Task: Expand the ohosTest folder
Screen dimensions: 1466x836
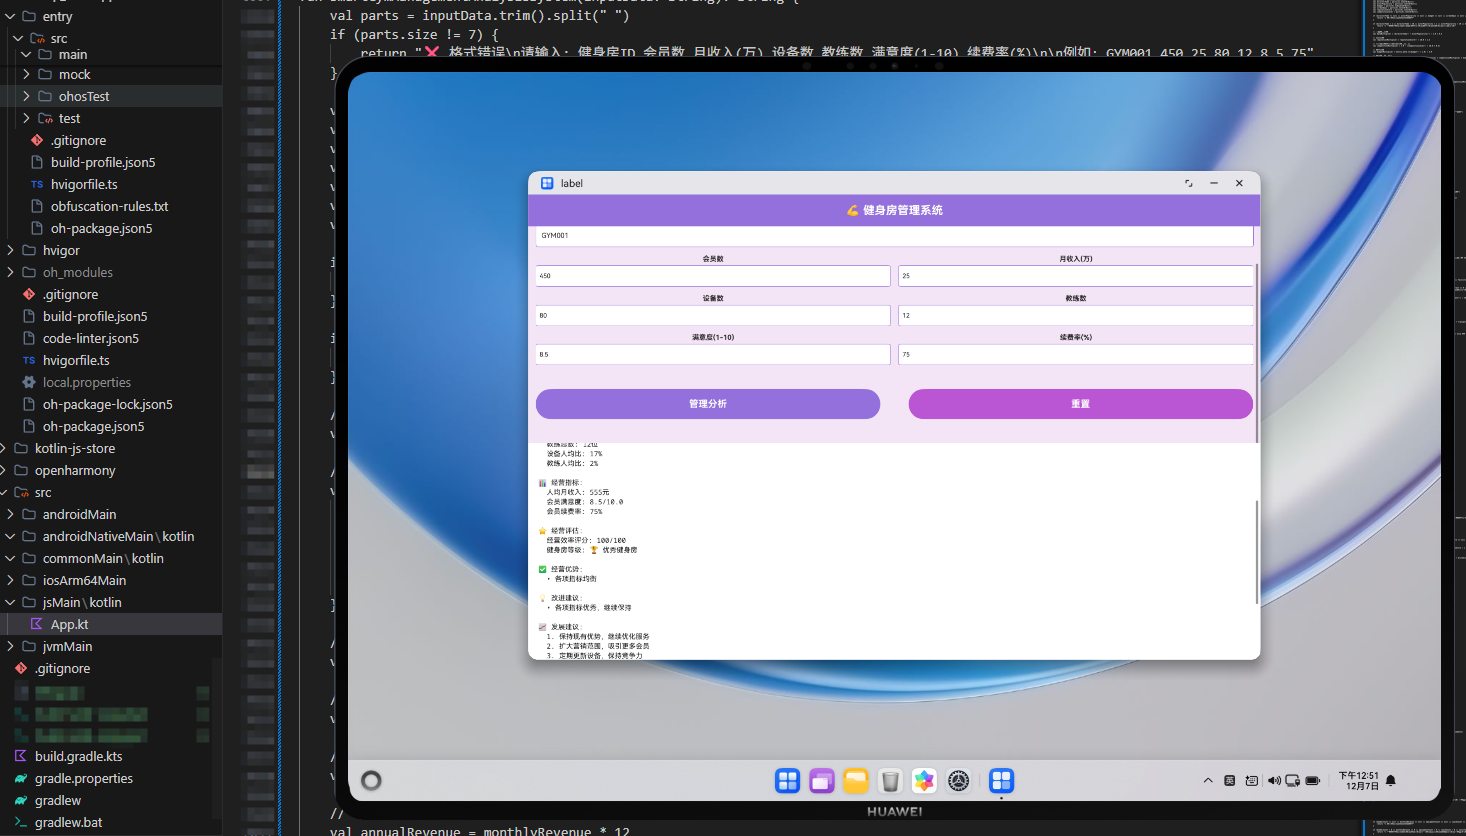Action: pos(26,96)
